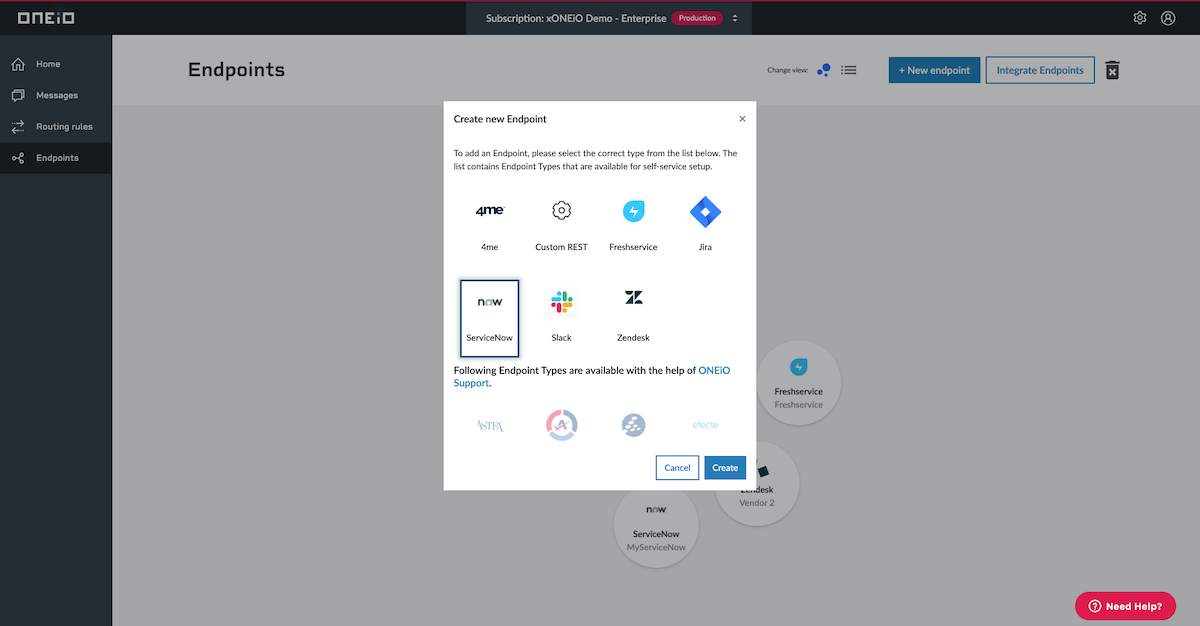Select the 4me endpoint type

[489, 222]
